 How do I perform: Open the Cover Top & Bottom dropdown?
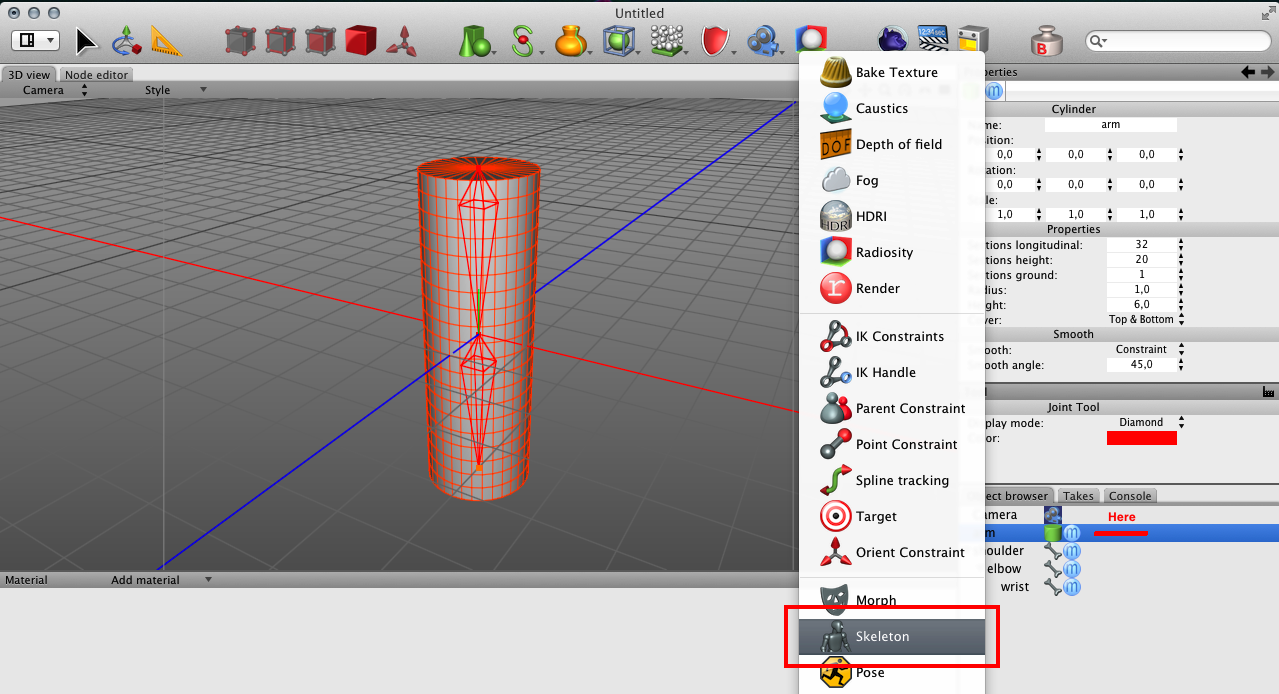point(1146,320)
